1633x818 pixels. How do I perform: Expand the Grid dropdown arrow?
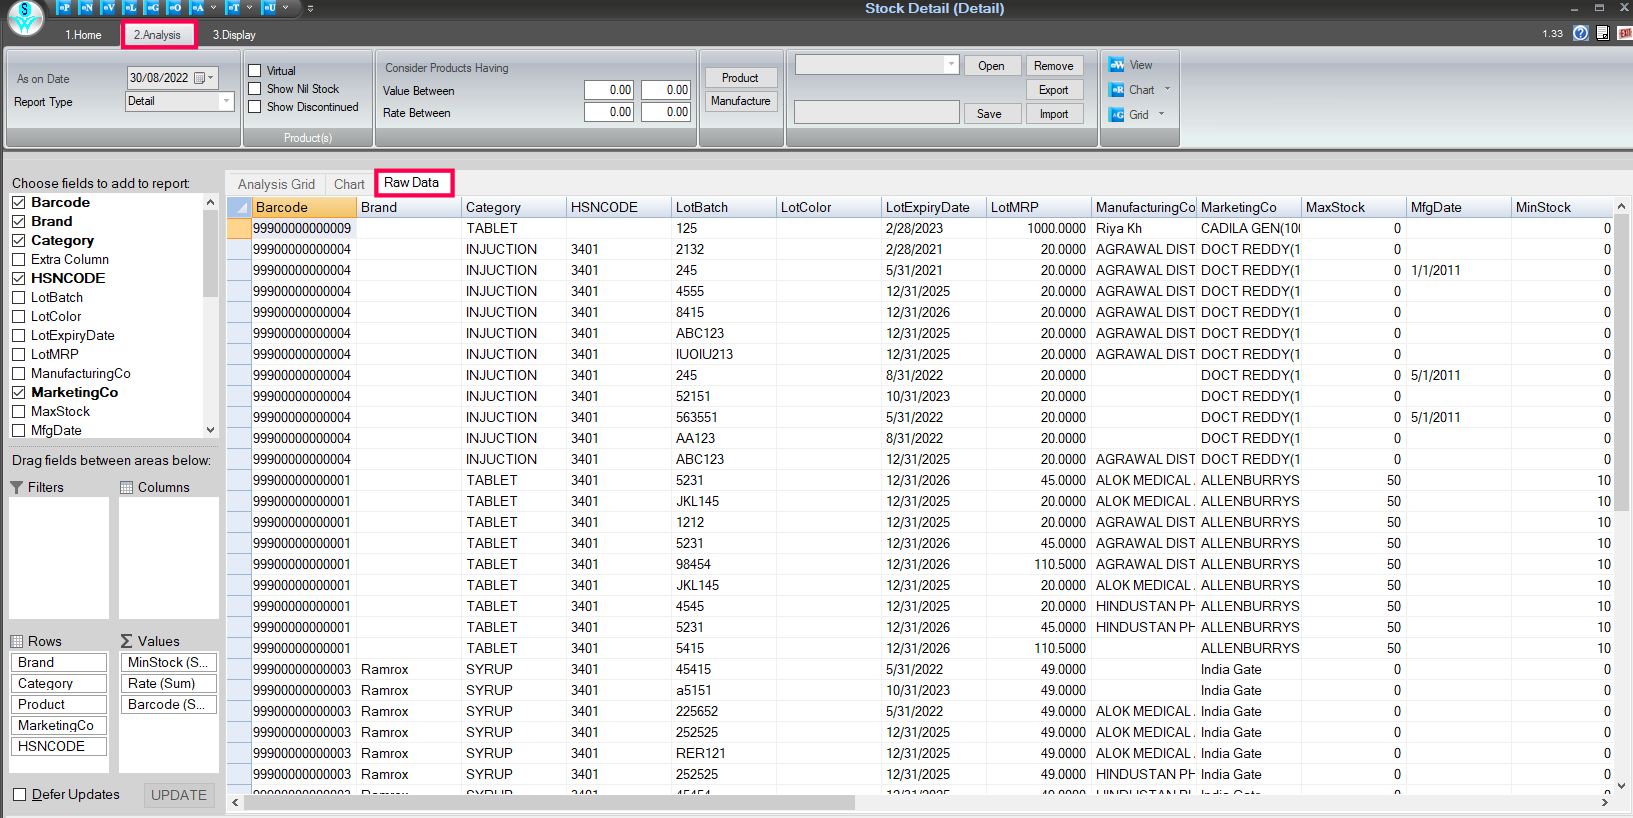coord(1161,114)
